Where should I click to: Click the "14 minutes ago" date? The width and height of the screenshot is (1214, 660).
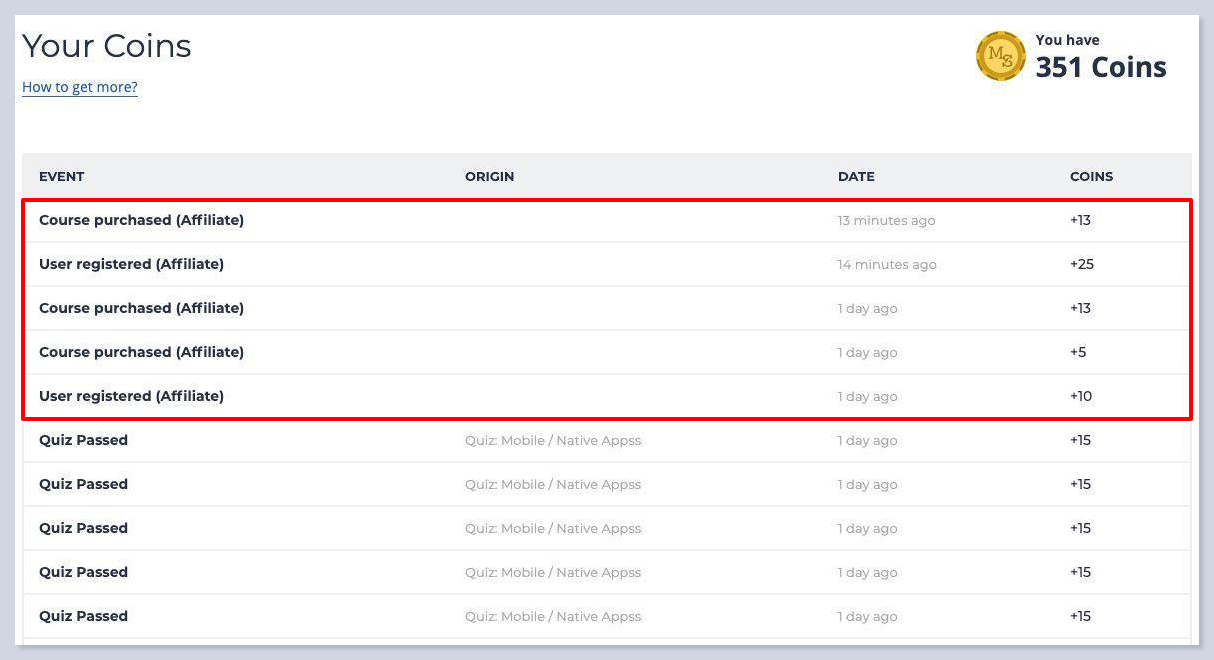tap(887, 265)
